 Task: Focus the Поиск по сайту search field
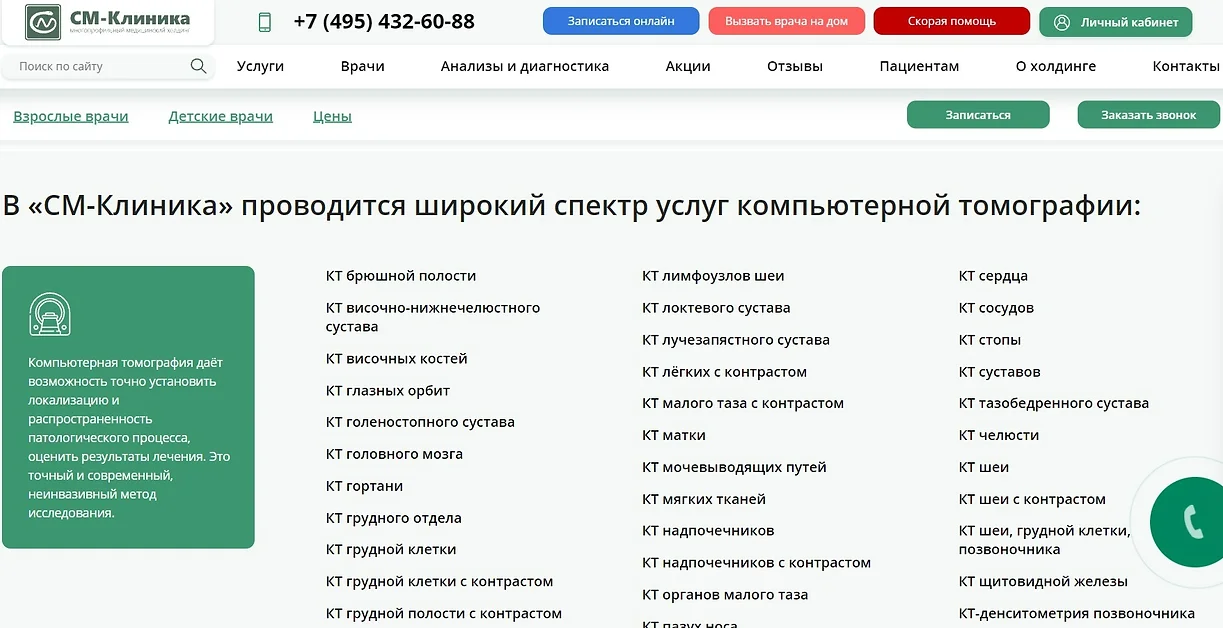tap(108, 66)
